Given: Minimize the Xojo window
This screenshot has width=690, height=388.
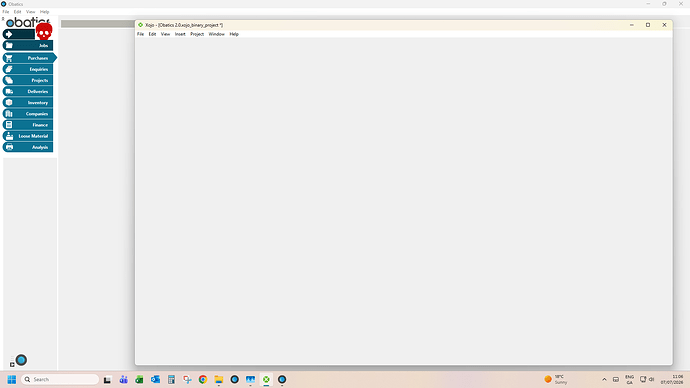Looking at the screenshot, I should 631,25.
